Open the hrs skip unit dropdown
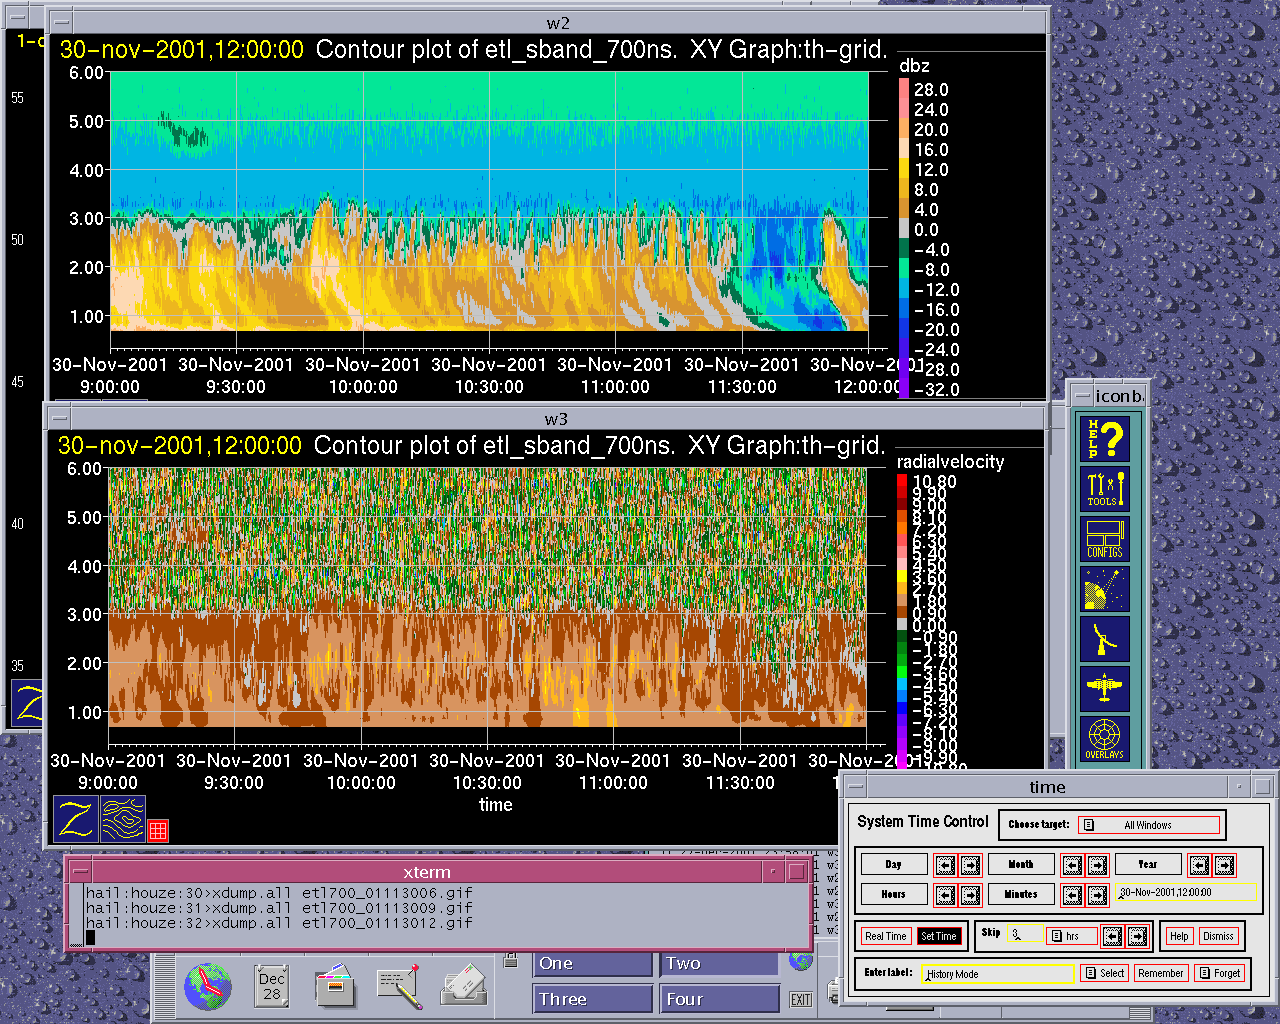The height and width of the screenshot is (1024, 1280). click(x=1071, y=936)
